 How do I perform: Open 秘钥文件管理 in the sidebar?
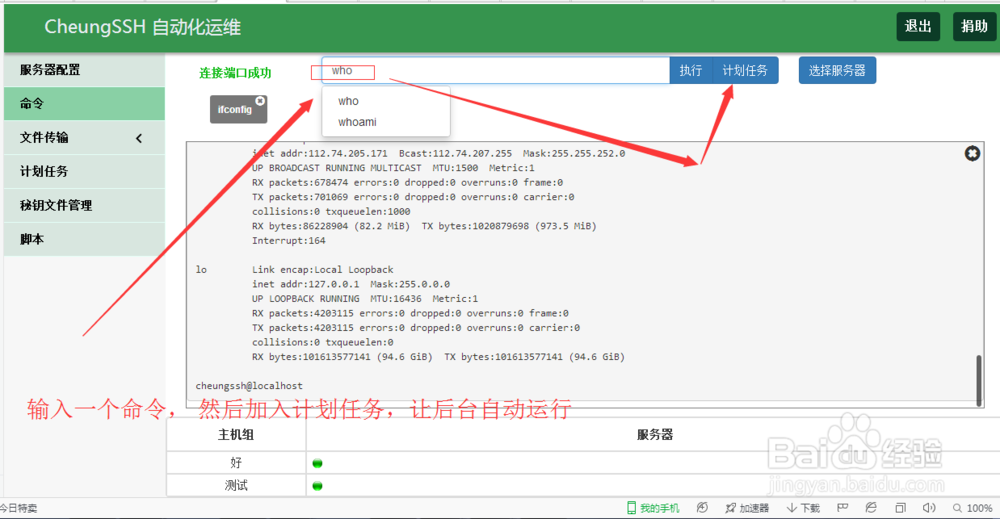point(84,205)
